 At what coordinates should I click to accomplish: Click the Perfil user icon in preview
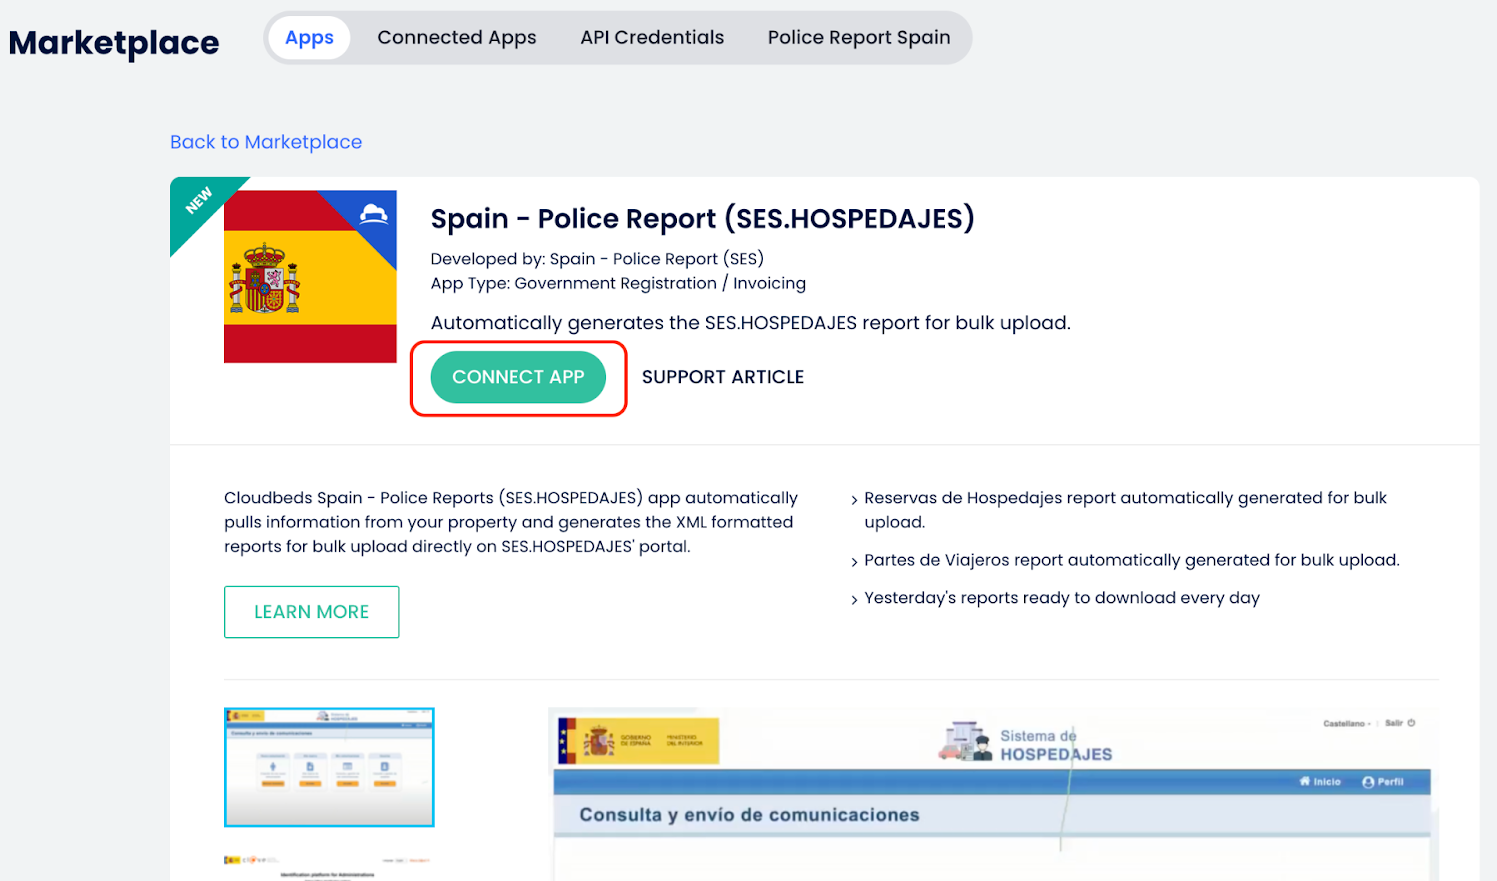(x=1368, y=782)
